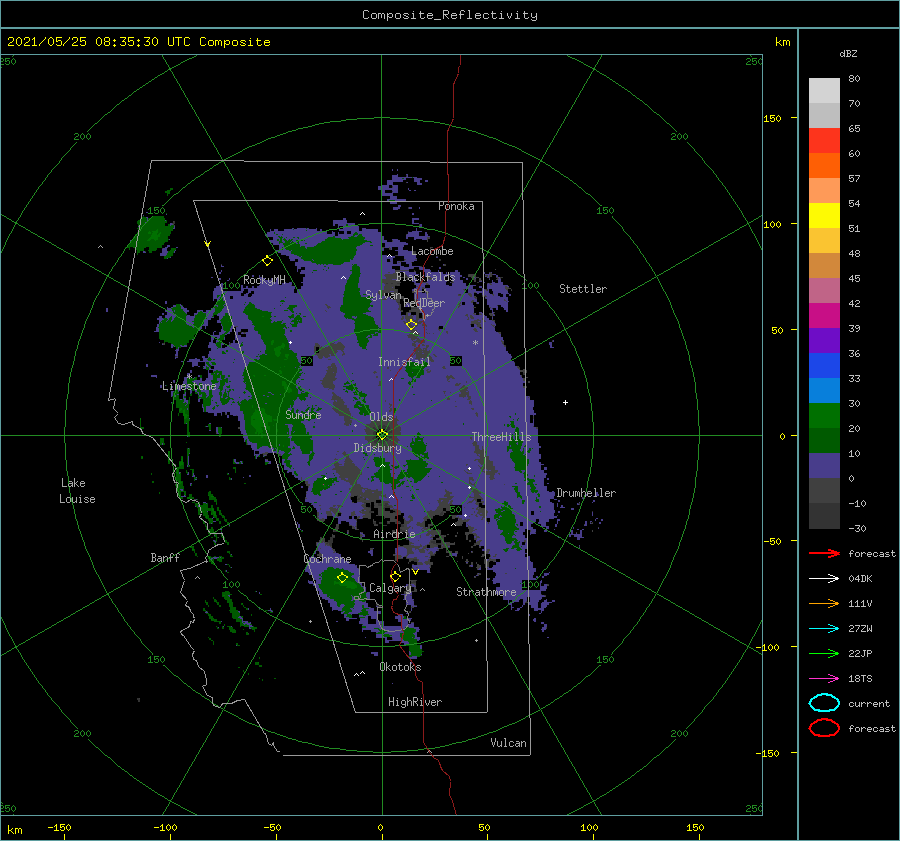Click the Okotoks label

click(400, 666)
